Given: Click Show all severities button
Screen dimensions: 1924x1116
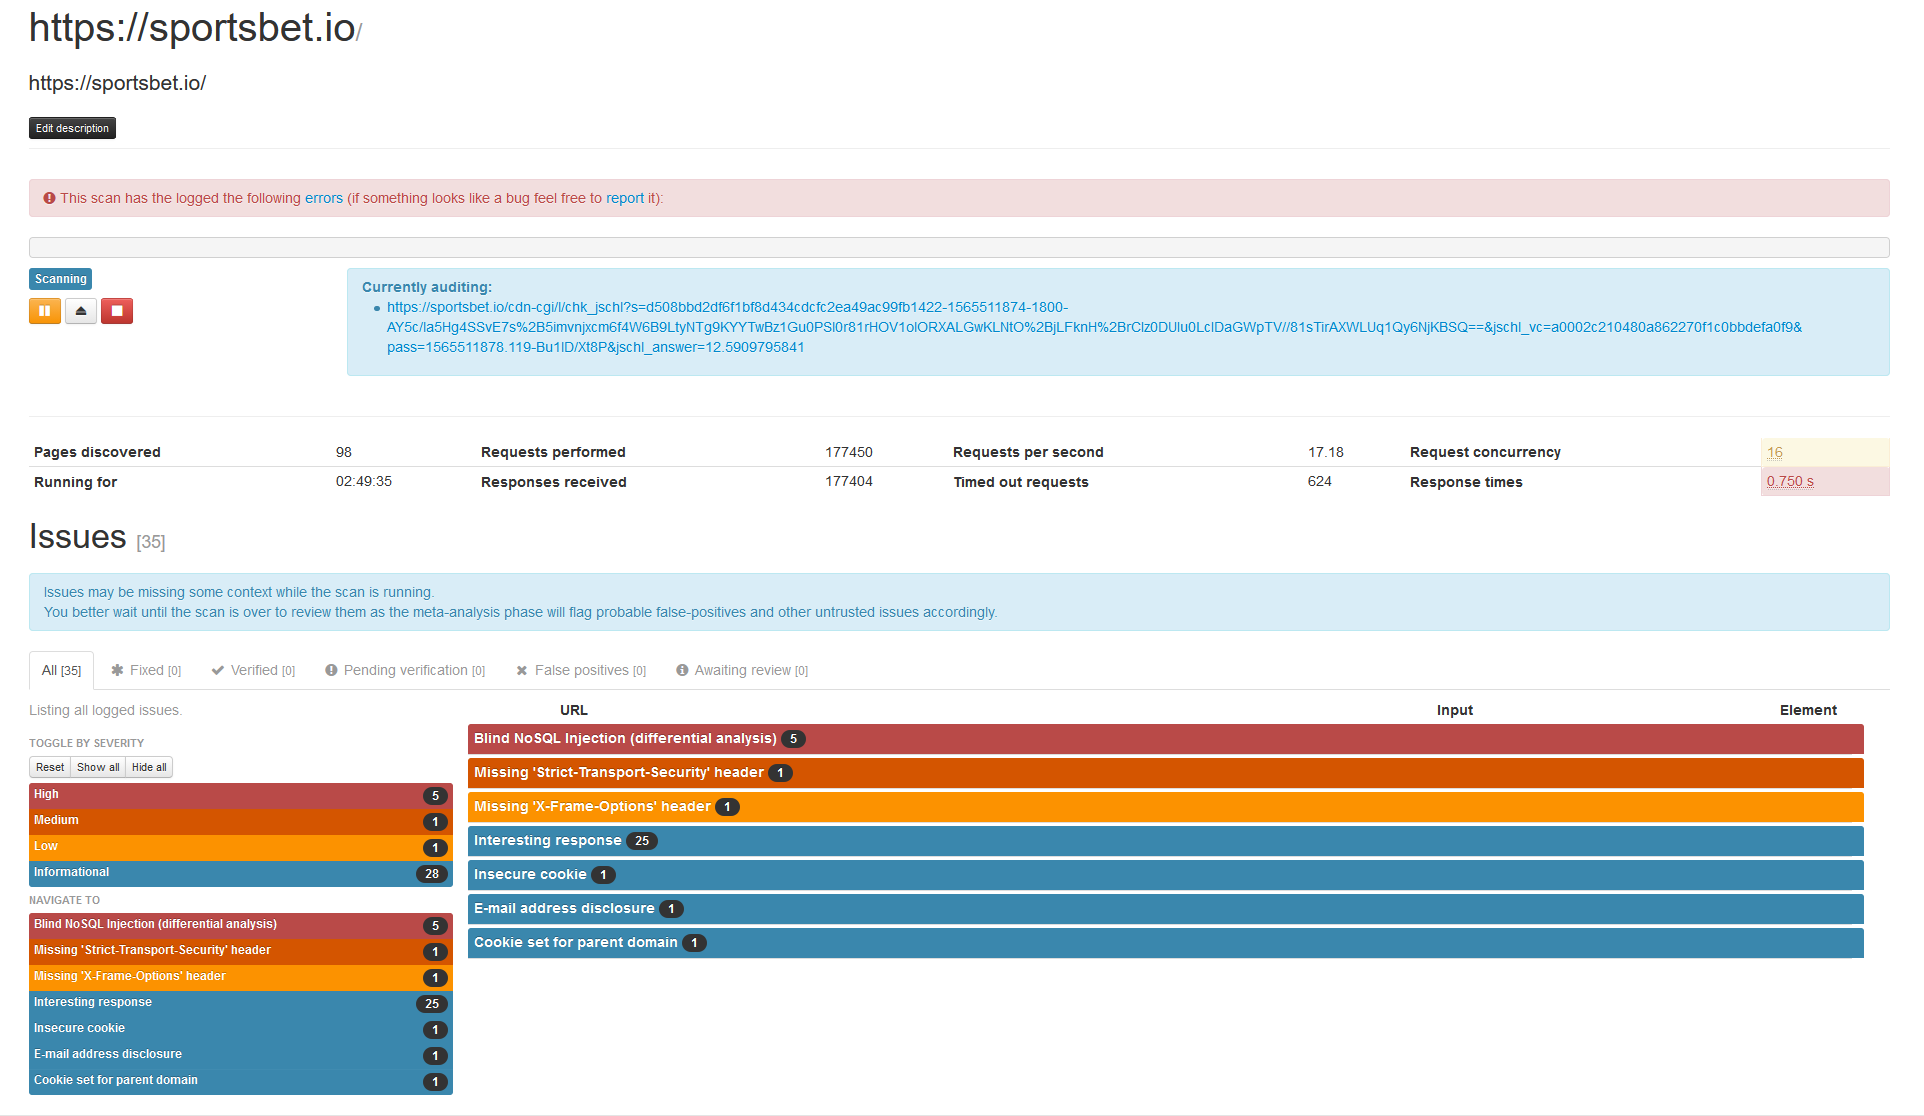Looking at the screenshot, I should click(x=98, y=767).
